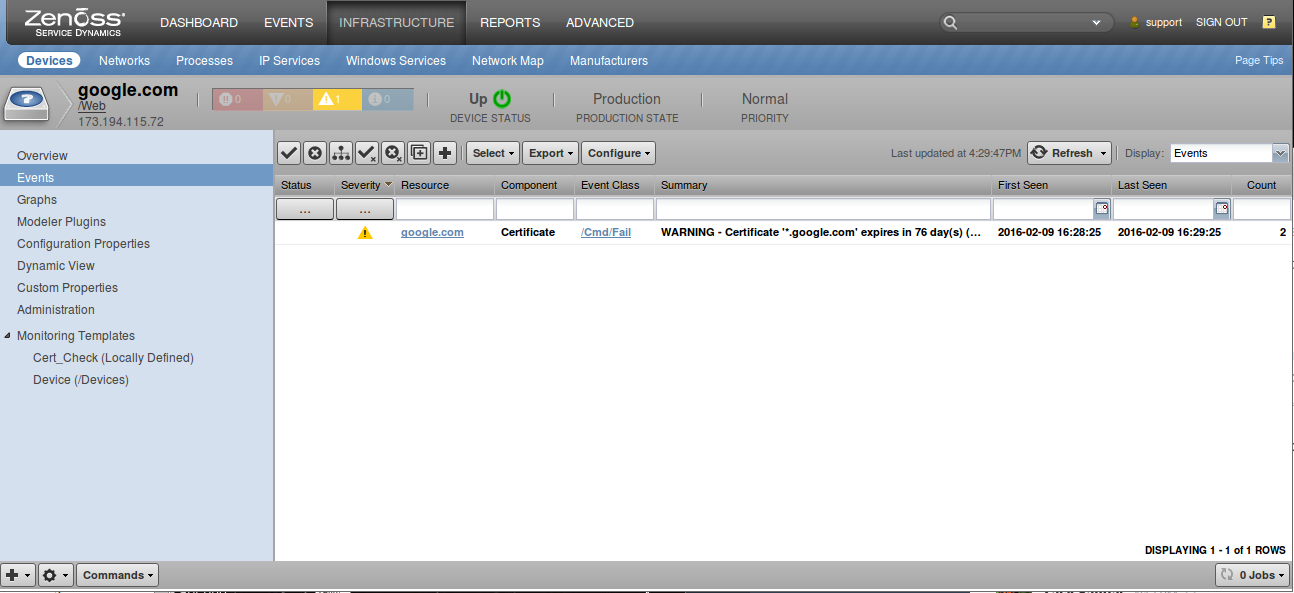Open the Severity column sort arrow

pos(388,185)
